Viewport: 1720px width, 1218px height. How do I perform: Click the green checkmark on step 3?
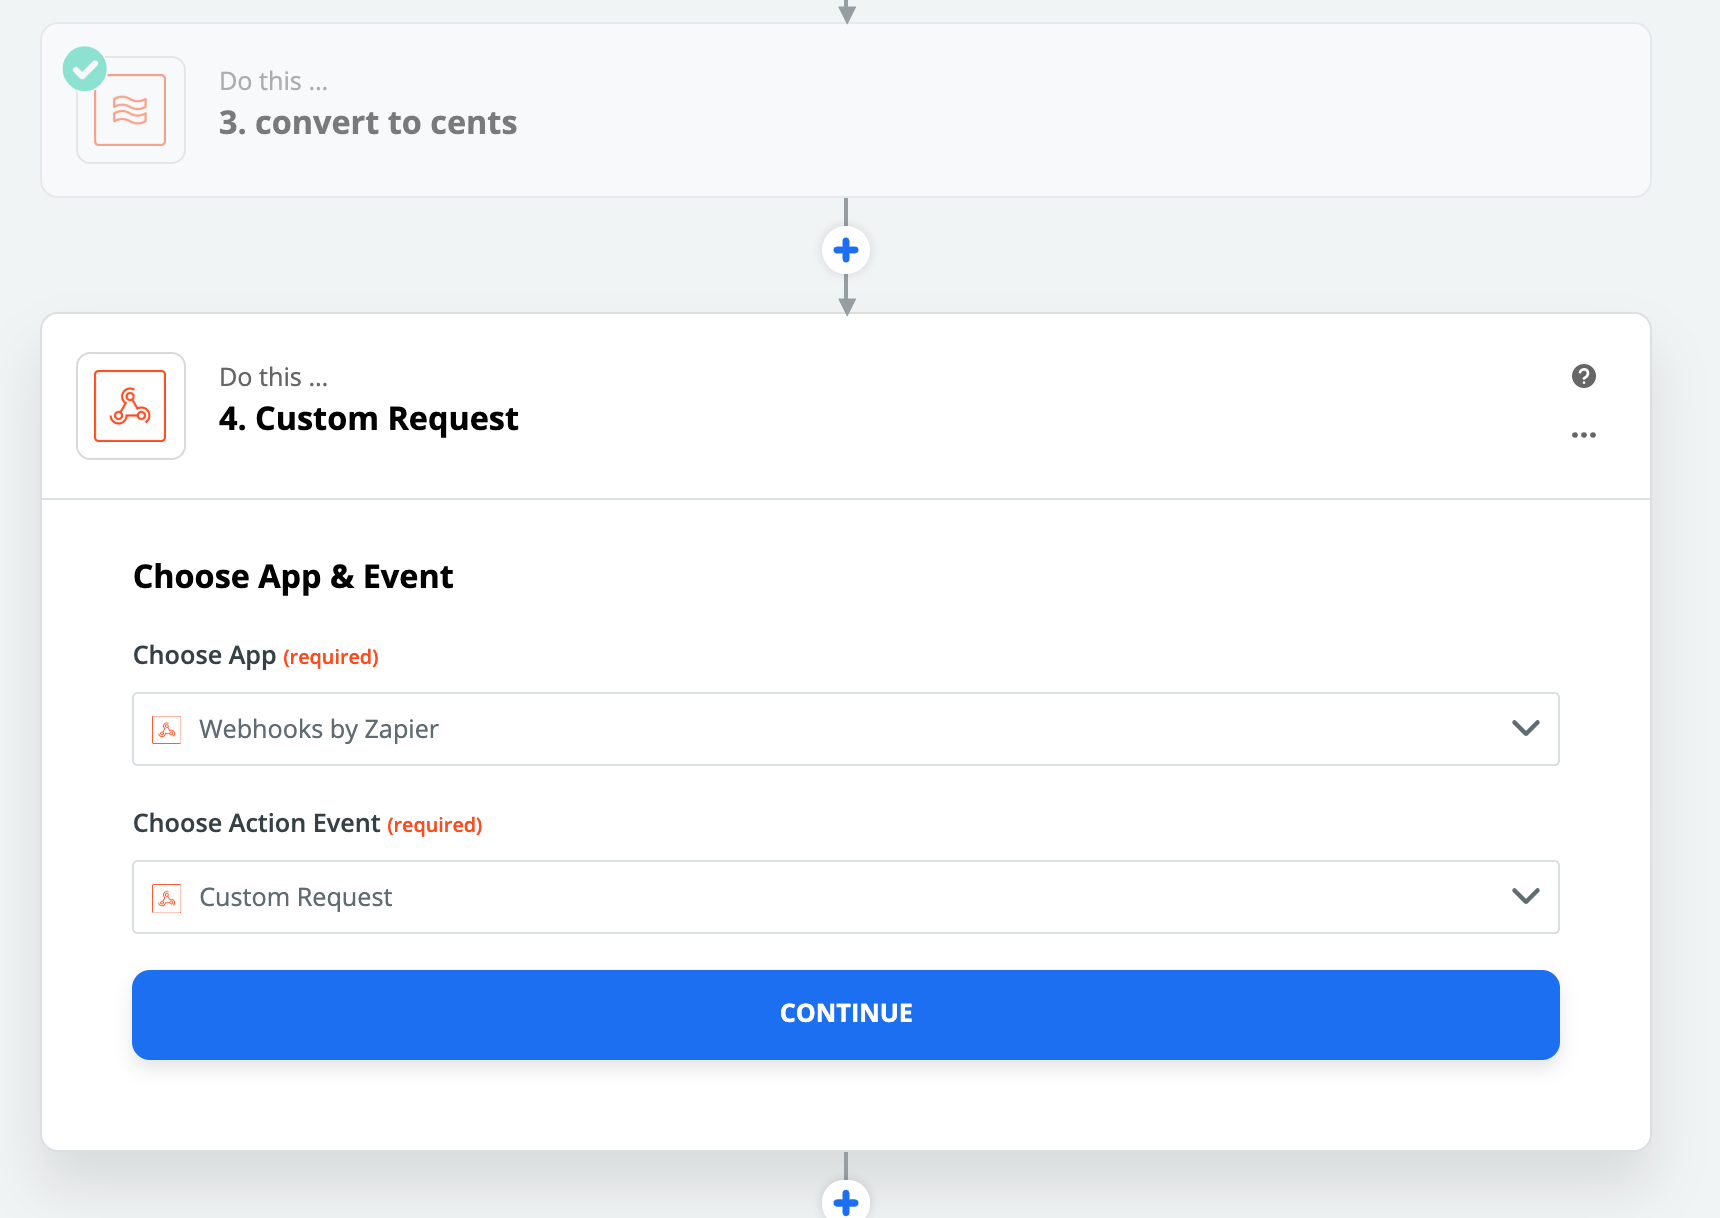(85, 69)
